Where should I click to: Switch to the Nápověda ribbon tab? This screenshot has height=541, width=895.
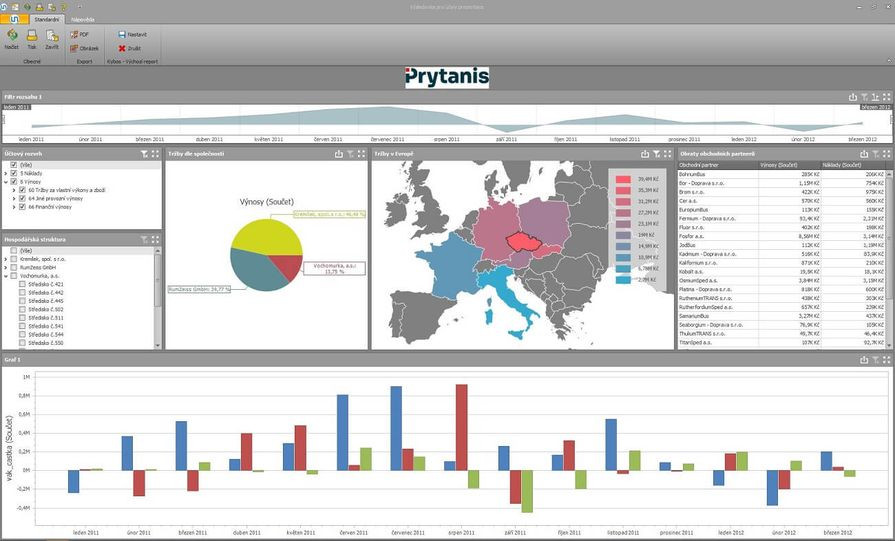pos(82,19)
